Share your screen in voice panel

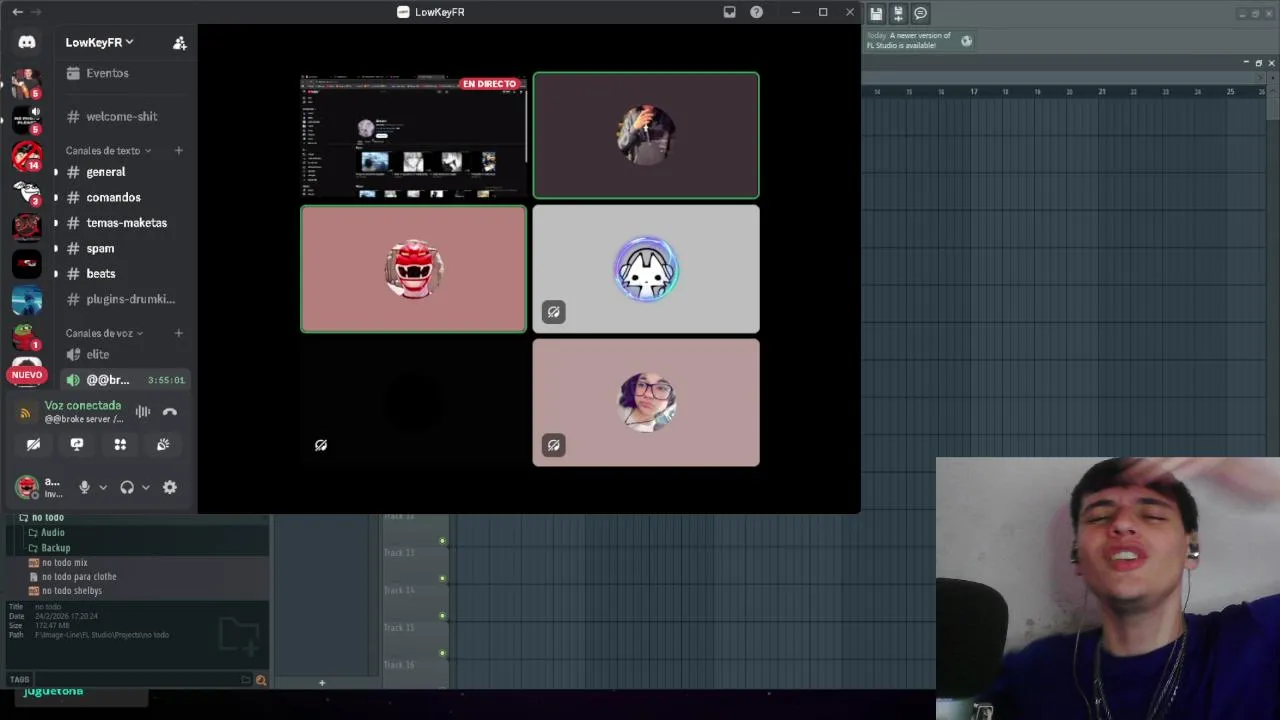tap(77, 444)
